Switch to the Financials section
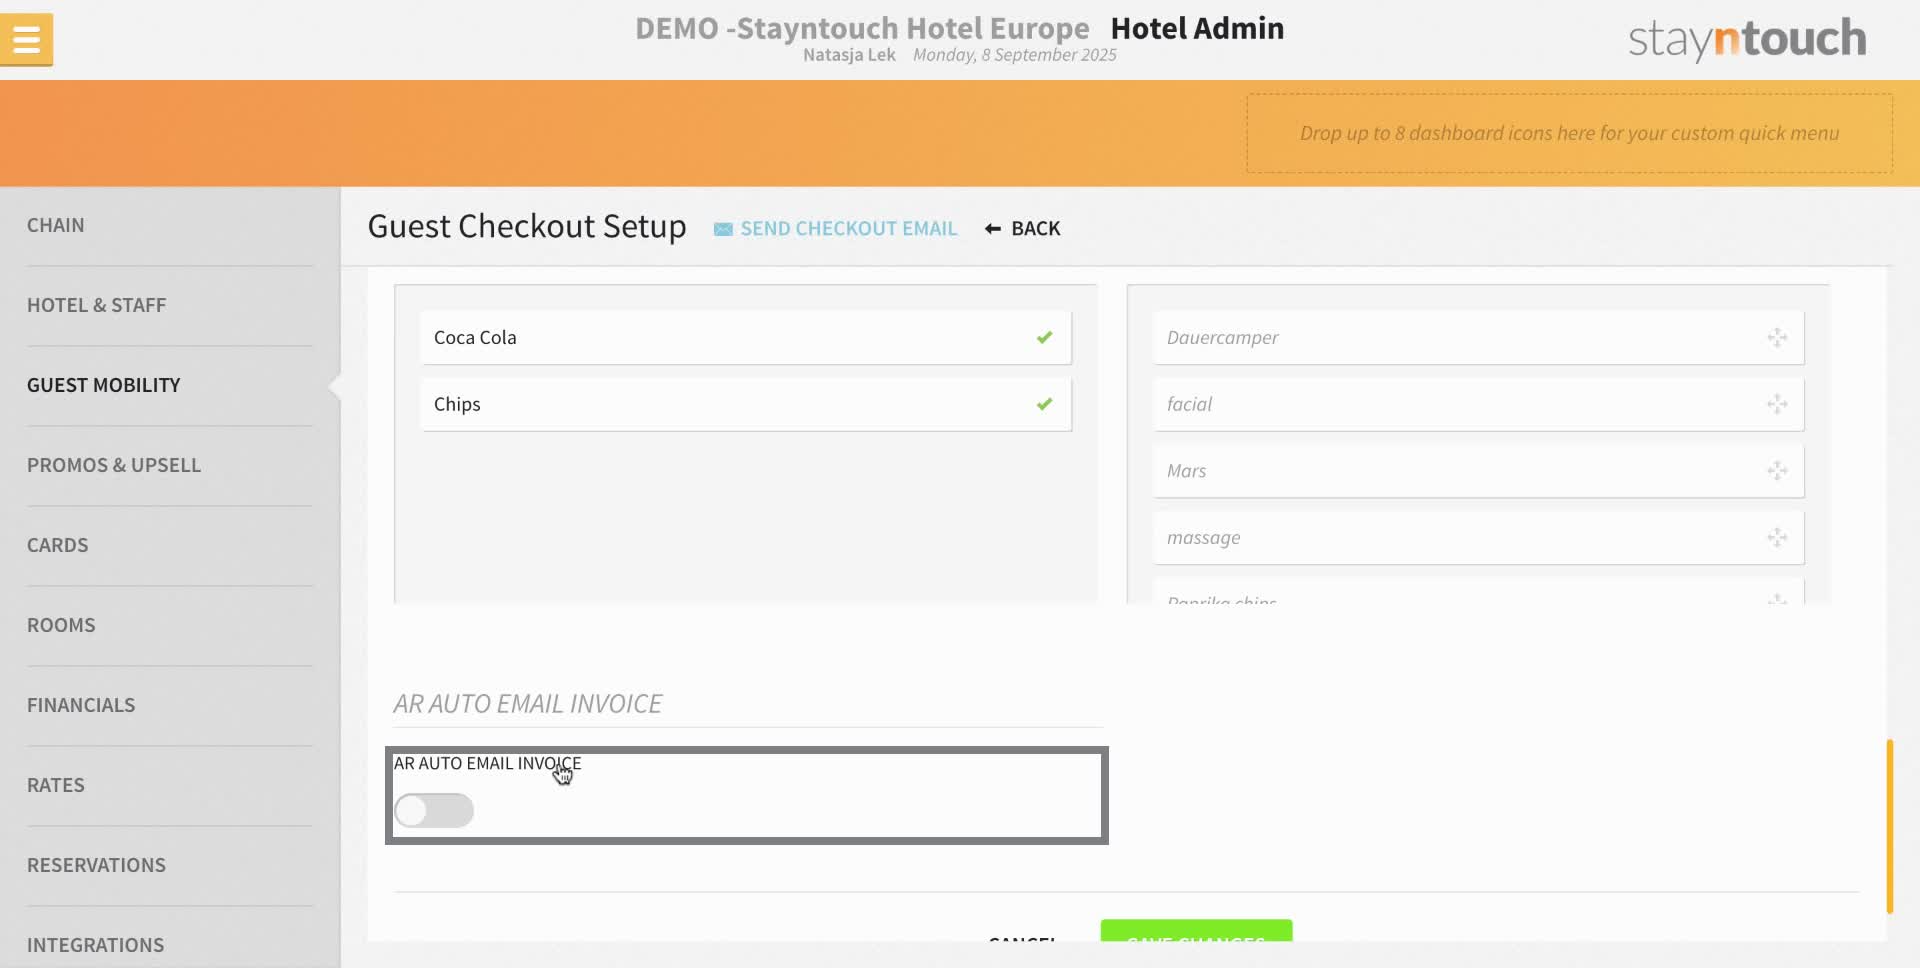The height and width of the screenshot is (968, 1920). (81, 704)
